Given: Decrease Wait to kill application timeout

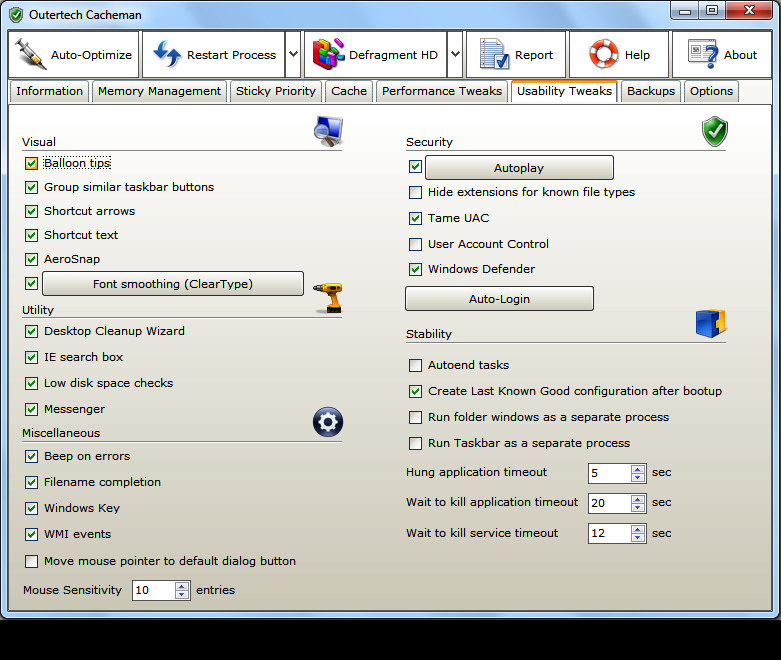Looking at the screenshot, I should click(x=638, y=507).
